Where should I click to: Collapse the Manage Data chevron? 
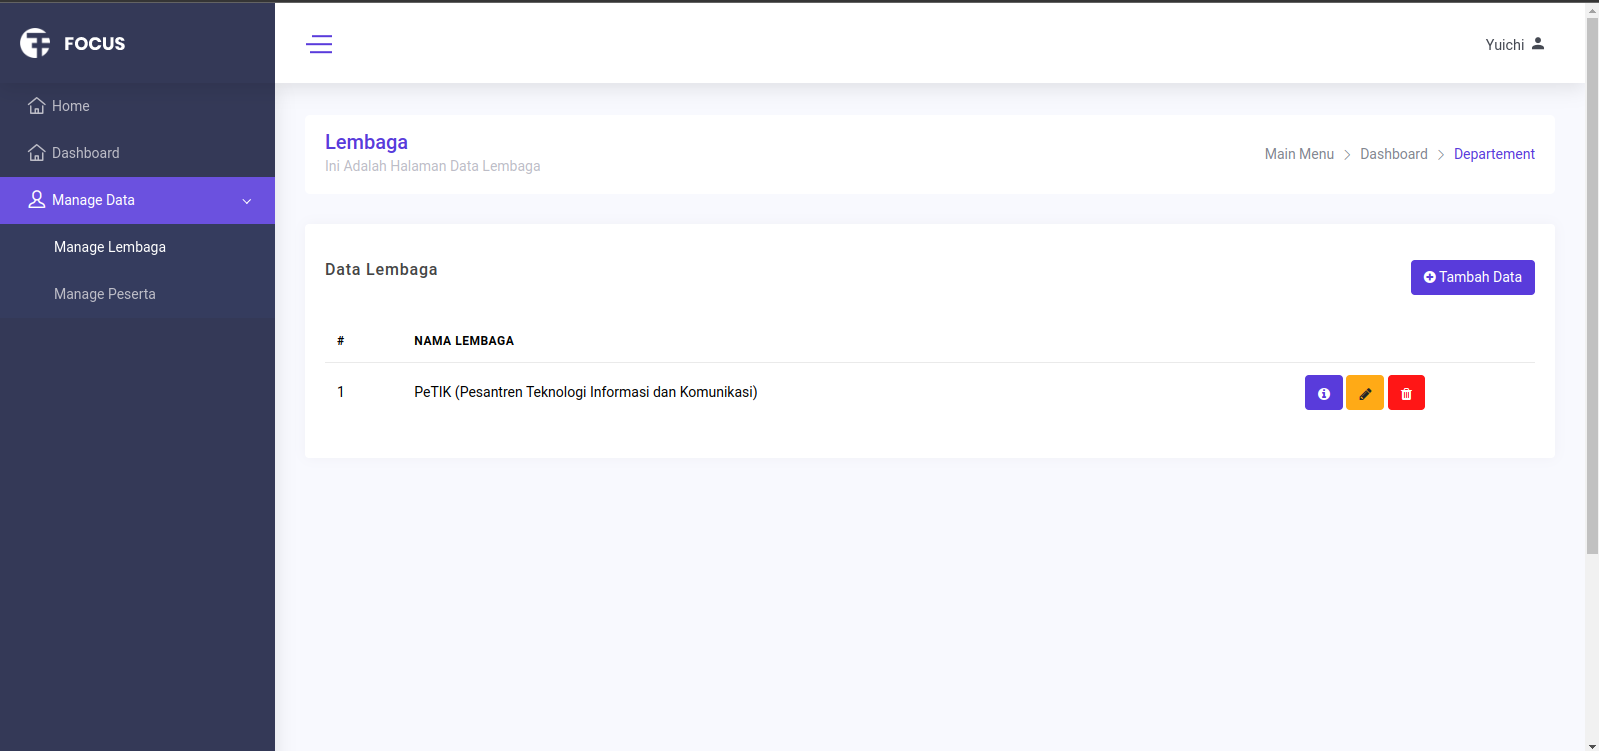pos(247,201)
